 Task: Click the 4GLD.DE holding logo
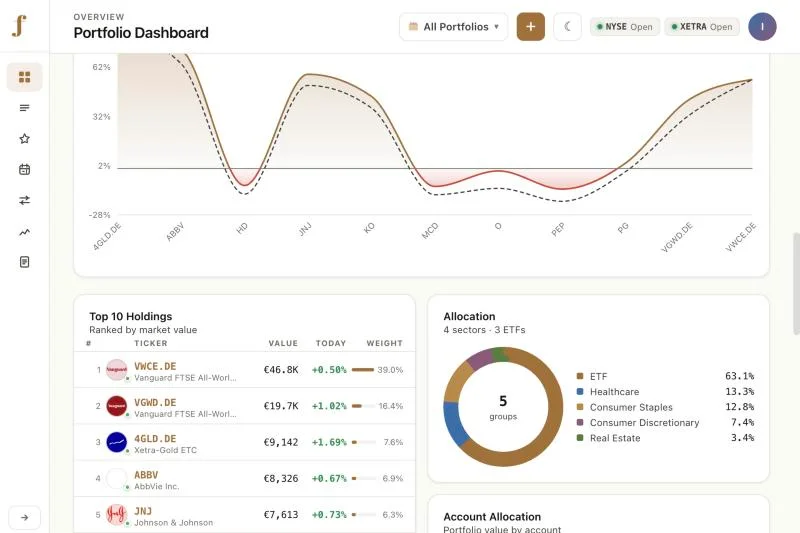pyautogui.click(x=116, y=442)
